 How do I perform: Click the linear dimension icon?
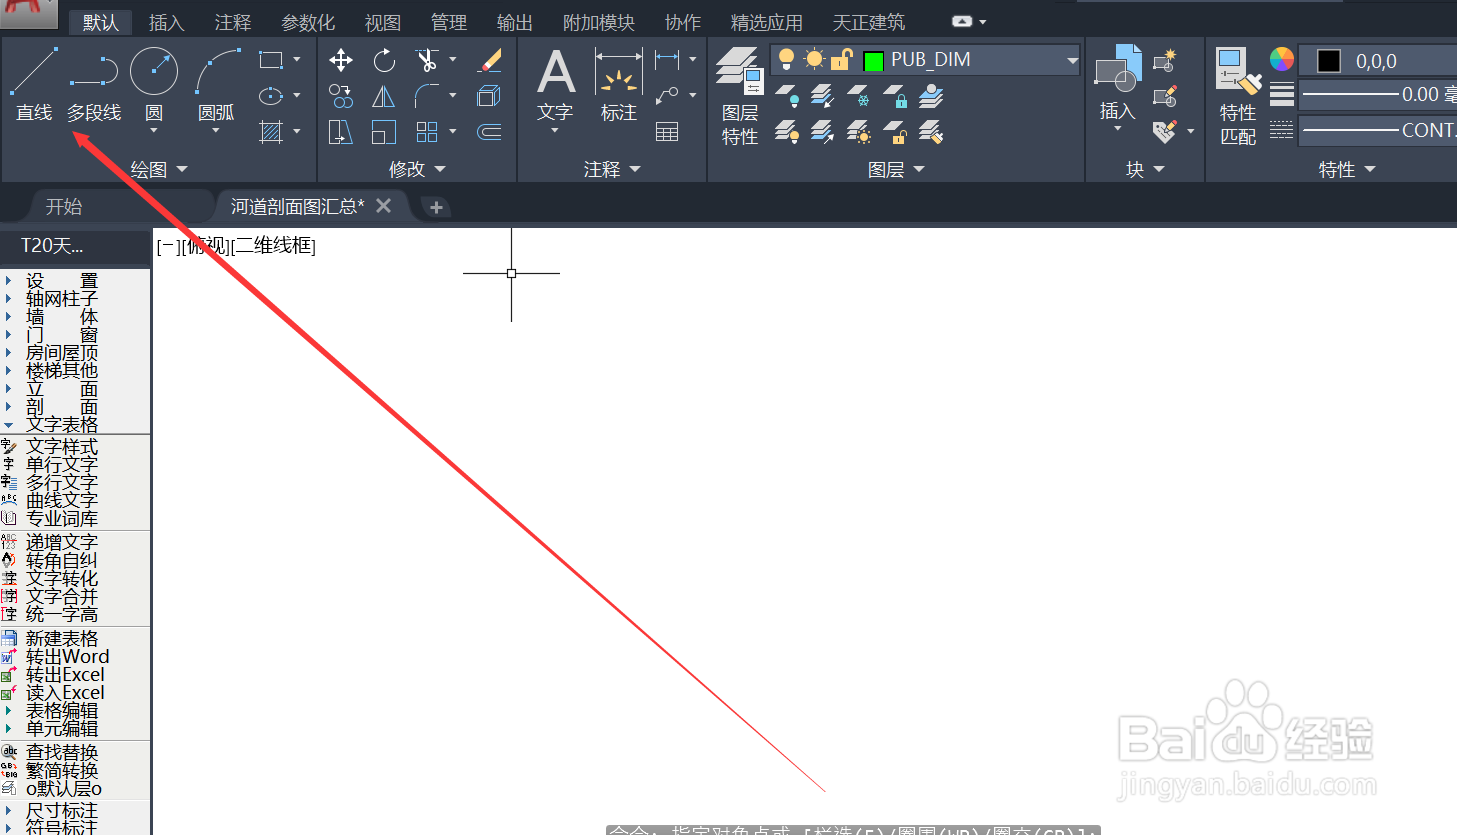coord(667,60)
